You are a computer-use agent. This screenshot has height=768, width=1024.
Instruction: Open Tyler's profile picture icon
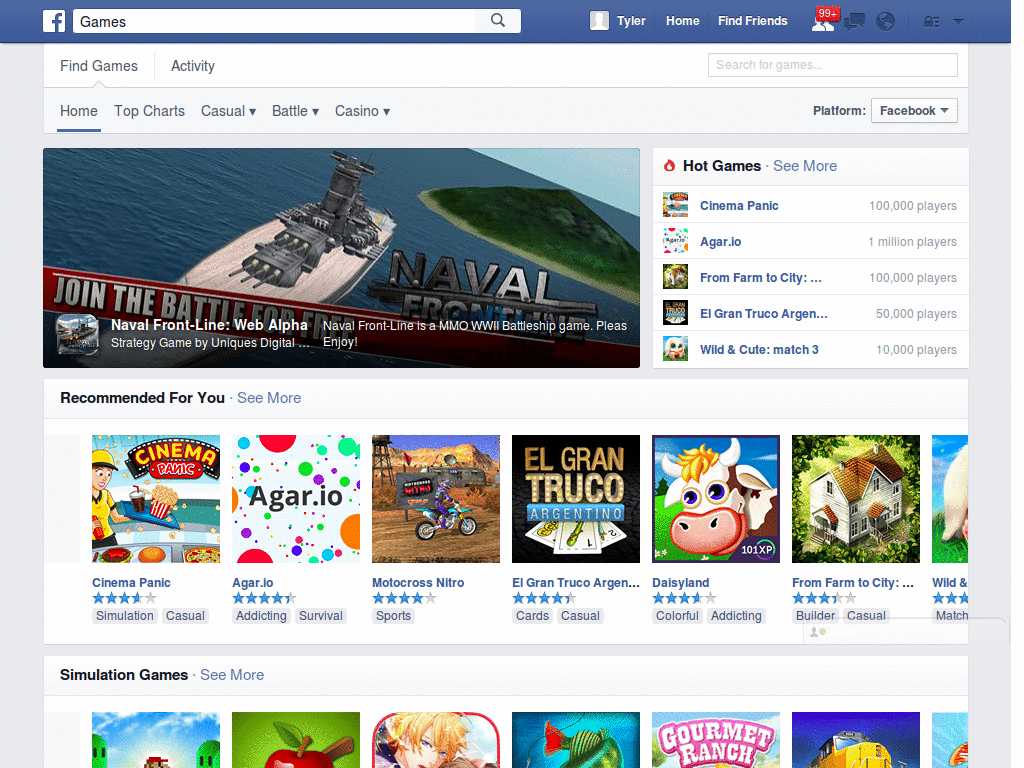tap(599, 21)
